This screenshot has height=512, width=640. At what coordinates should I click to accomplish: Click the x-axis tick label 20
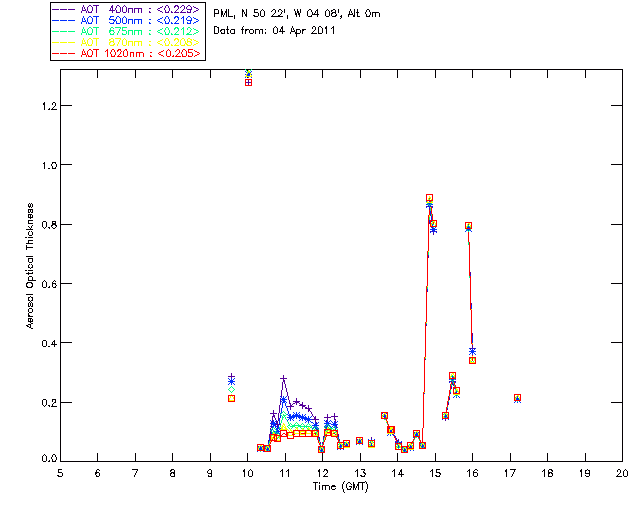(x=622, y=473)
